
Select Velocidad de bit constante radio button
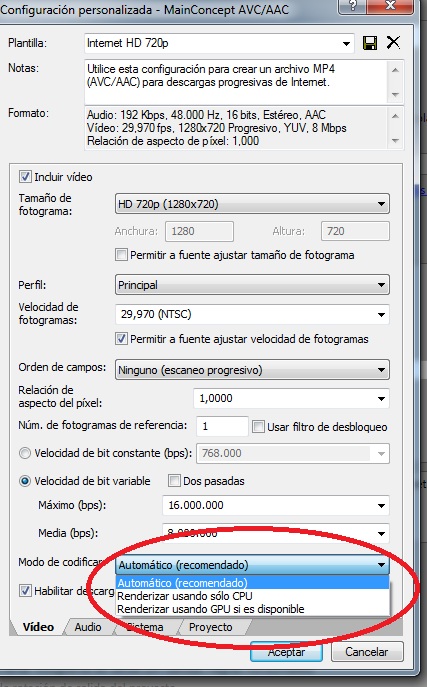[x=25, y=453]
